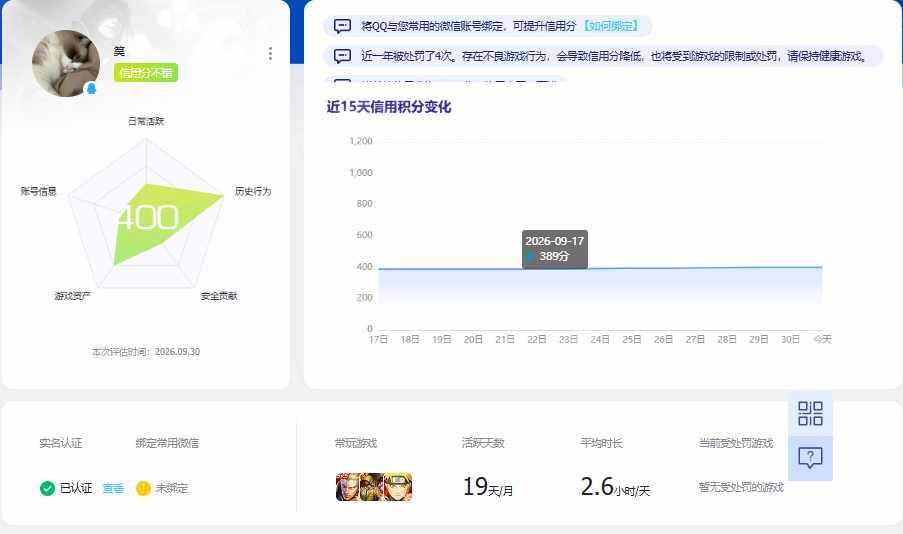Viewport: 903px width, 534px height.
Task: Click the 活跃天数 label
Action: (483, 443)
